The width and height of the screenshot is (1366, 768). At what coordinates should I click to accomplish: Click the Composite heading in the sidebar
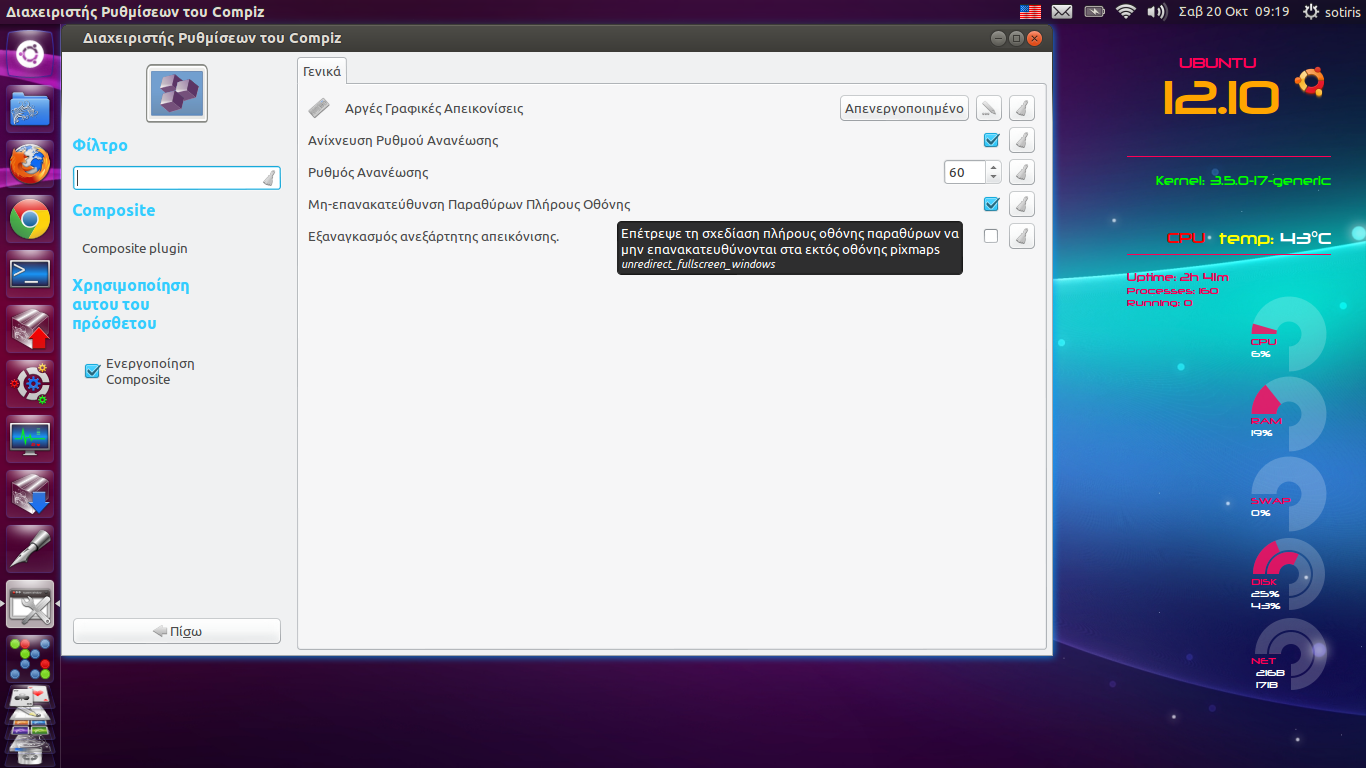pos(114,210)
